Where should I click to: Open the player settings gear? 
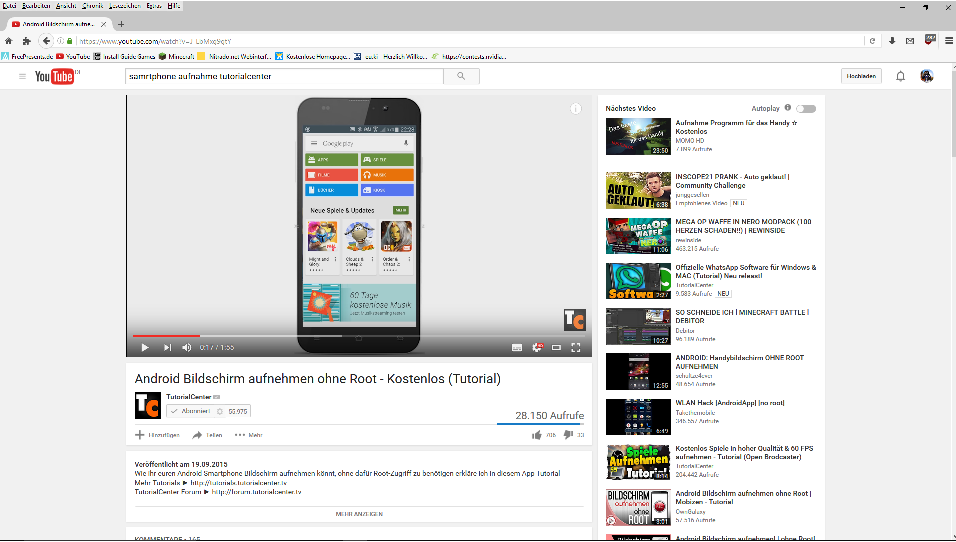point(537,347)
